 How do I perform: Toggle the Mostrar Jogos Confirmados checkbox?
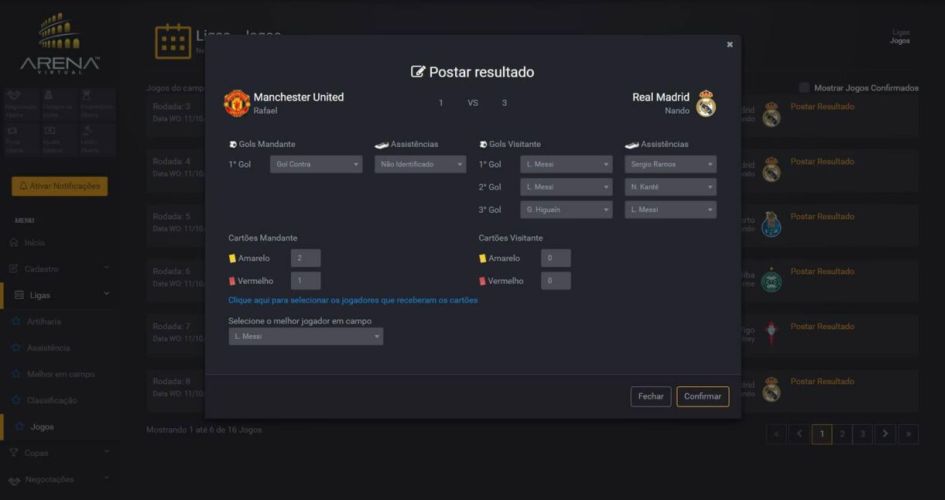(x=804, y=88)
